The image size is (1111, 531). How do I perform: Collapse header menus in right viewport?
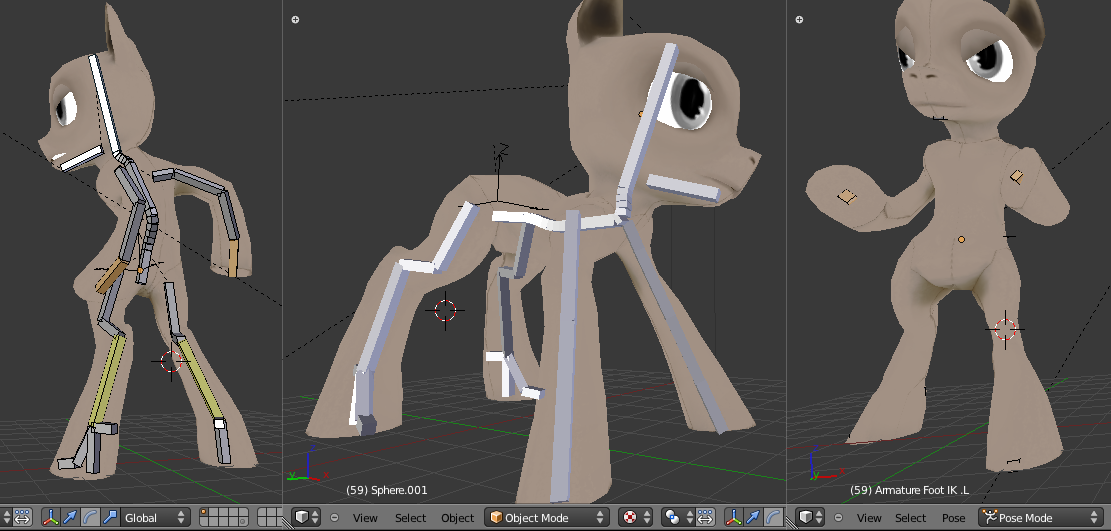coord(838,518)
